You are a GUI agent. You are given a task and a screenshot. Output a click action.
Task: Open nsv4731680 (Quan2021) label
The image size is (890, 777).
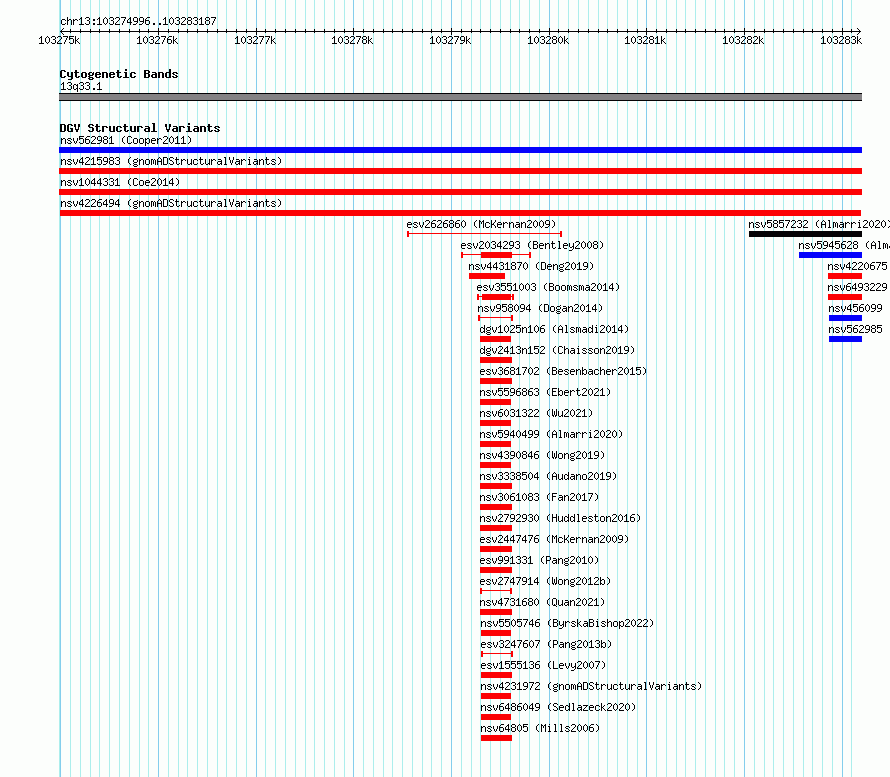pos(542,602)
